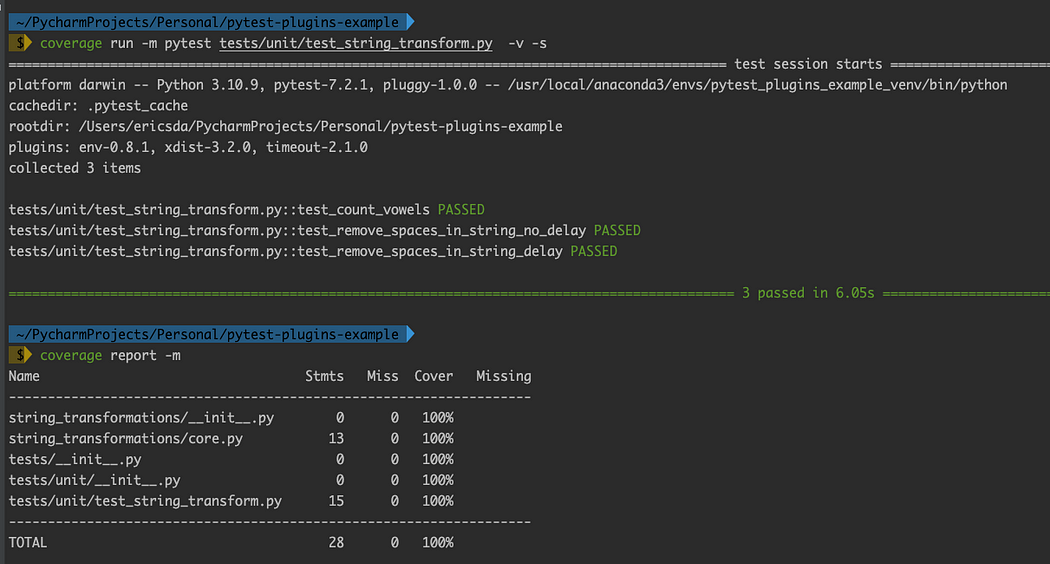
Task: Click the 'cachedir: .pytest_cache' line
Action: pyautogui.click(x=98, y=106)
